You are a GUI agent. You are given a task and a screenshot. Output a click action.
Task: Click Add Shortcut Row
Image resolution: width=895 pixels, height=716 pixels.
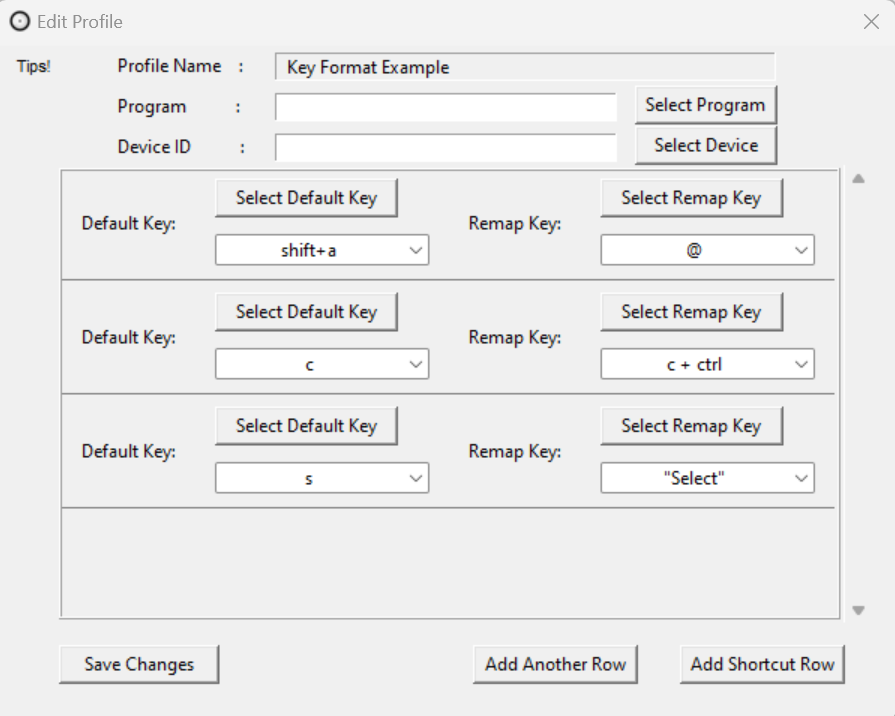click(762, 663)
